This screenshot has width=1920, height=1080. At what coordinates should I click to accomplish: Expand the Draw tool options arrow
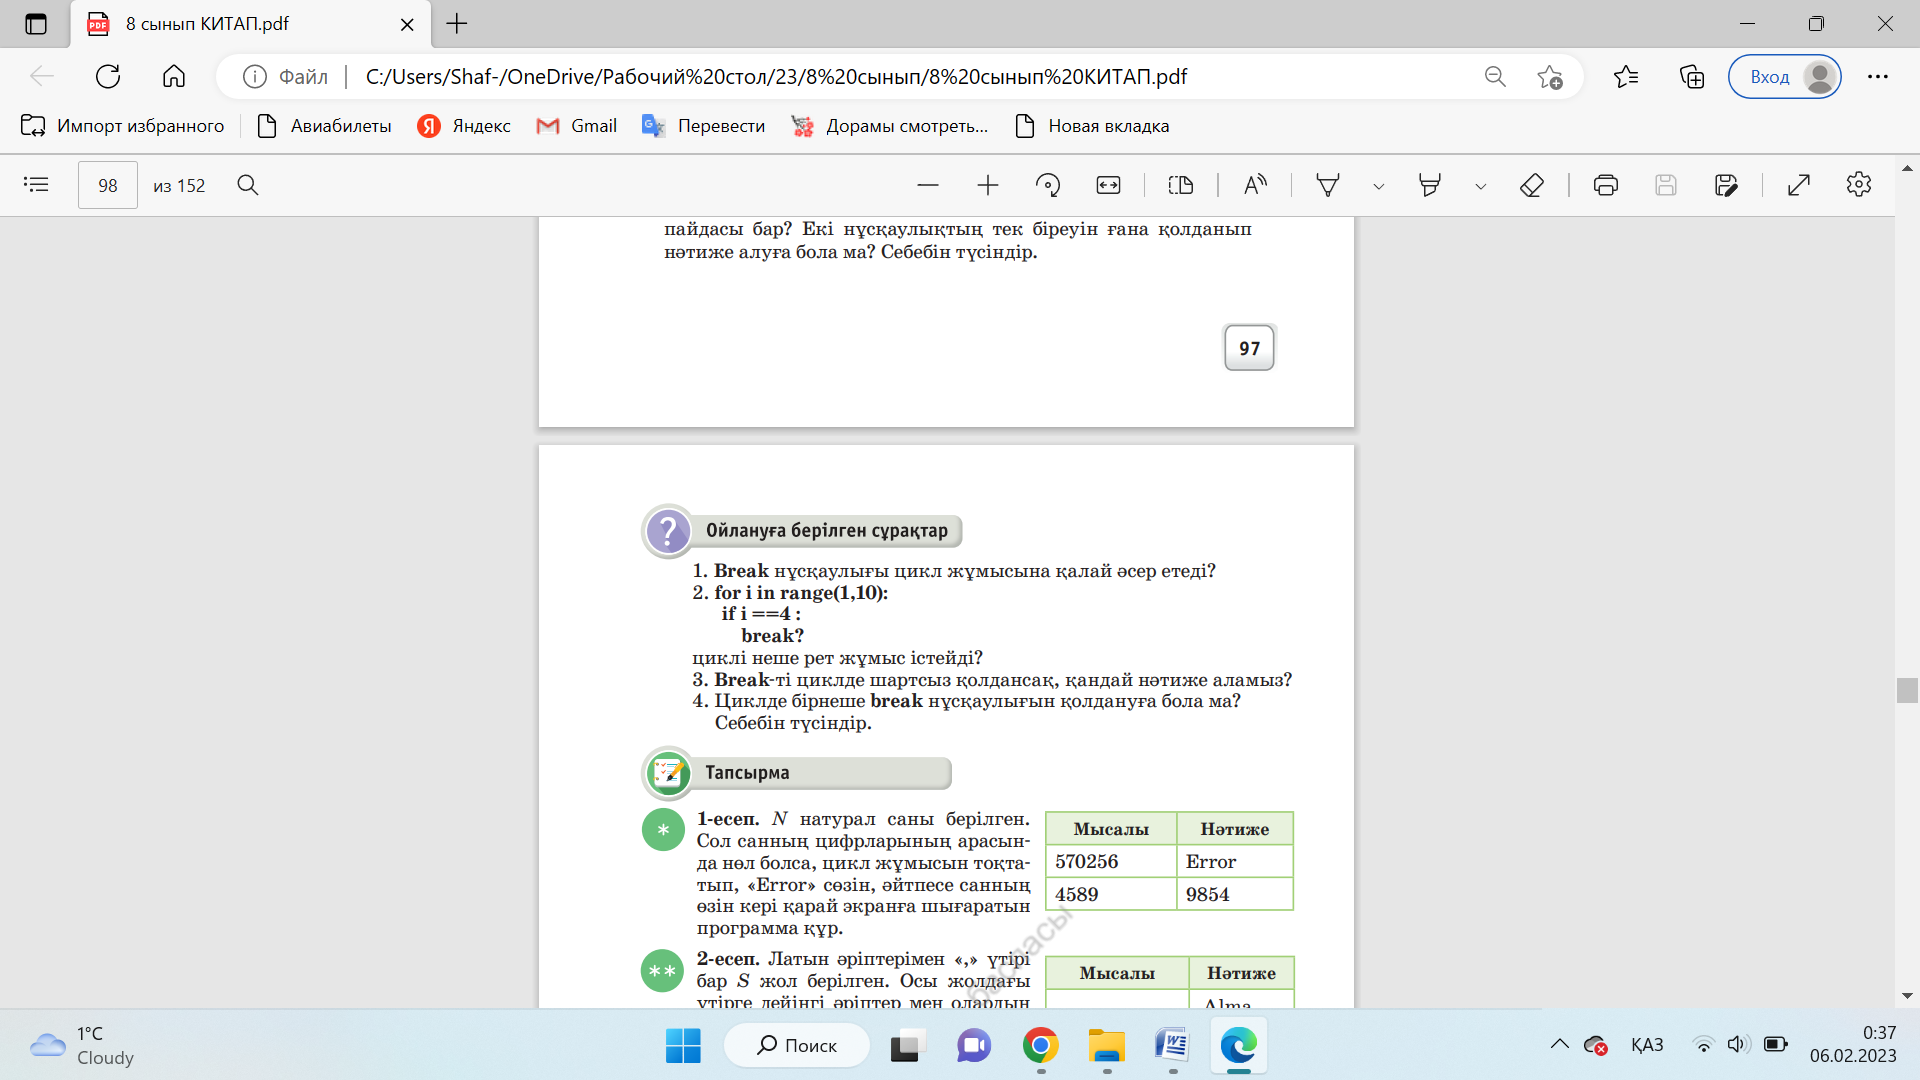pyautogui.click(x=1379, y=186)
